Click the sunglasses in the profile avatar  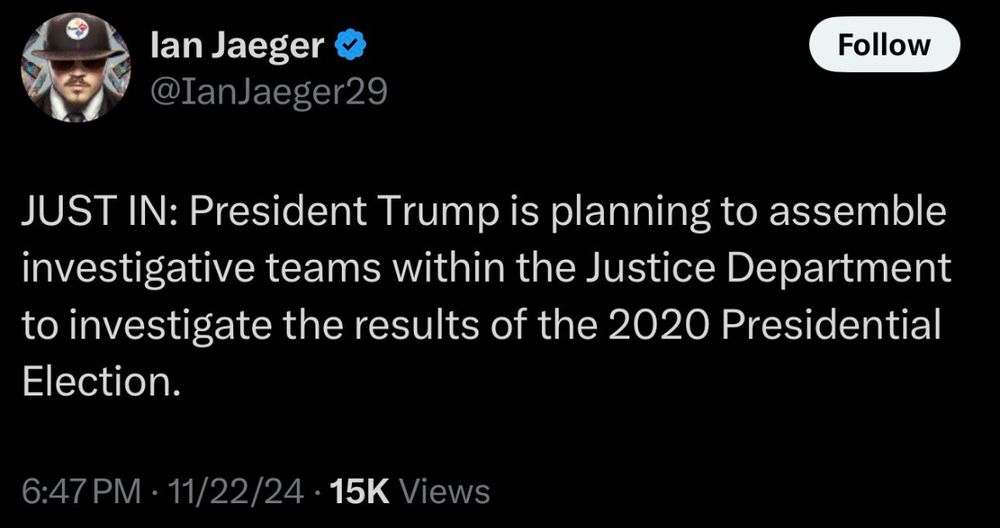tap(77, 64)
